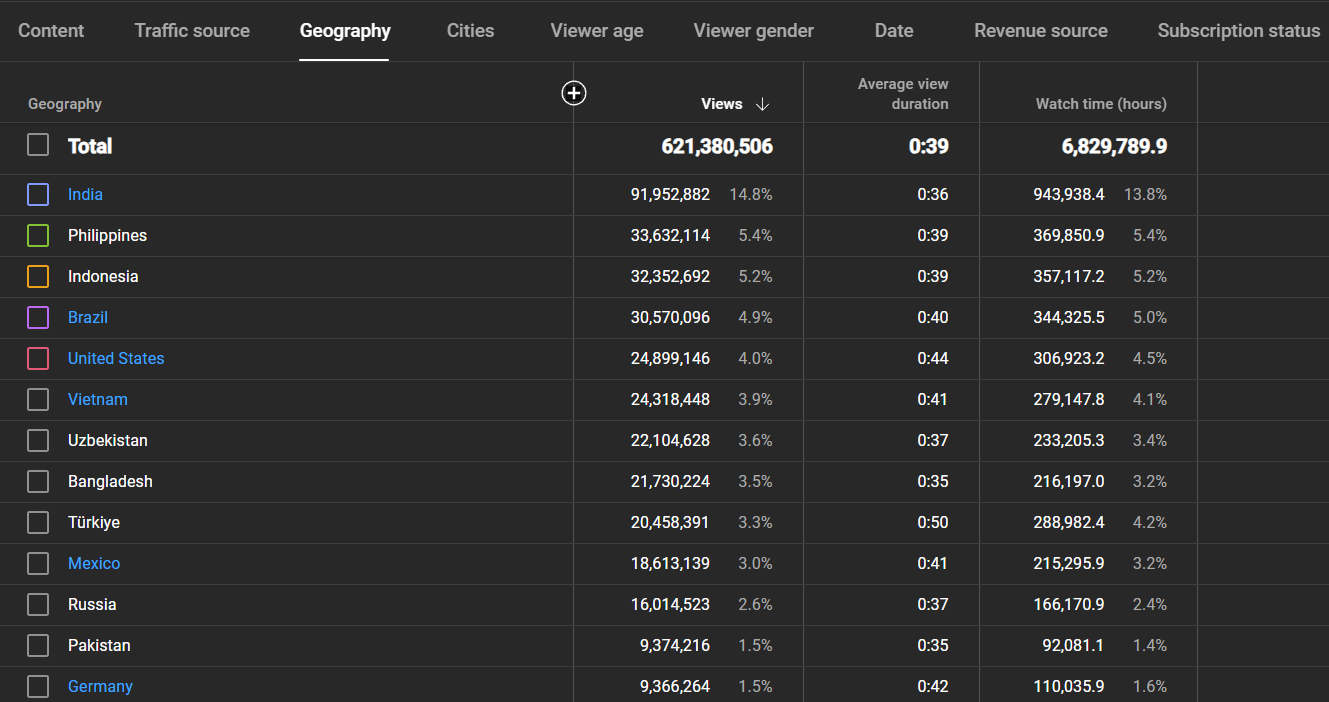Screen dimensions: 1329x702
Task: Sort by Average view duration header
Action: tap(903, 94)
